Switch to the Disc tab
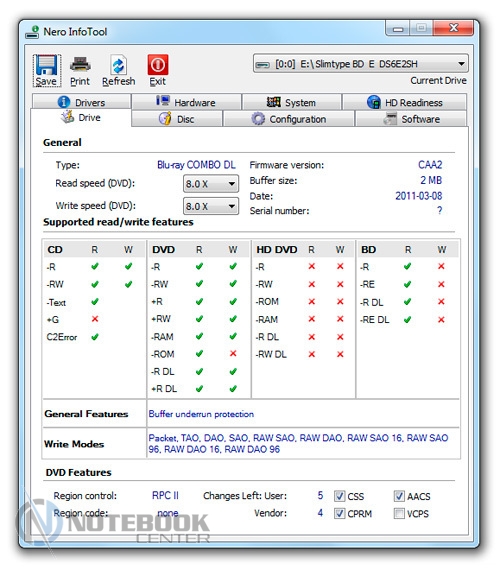The width and height of the screenshot is (500, 570). click(177, 119)
